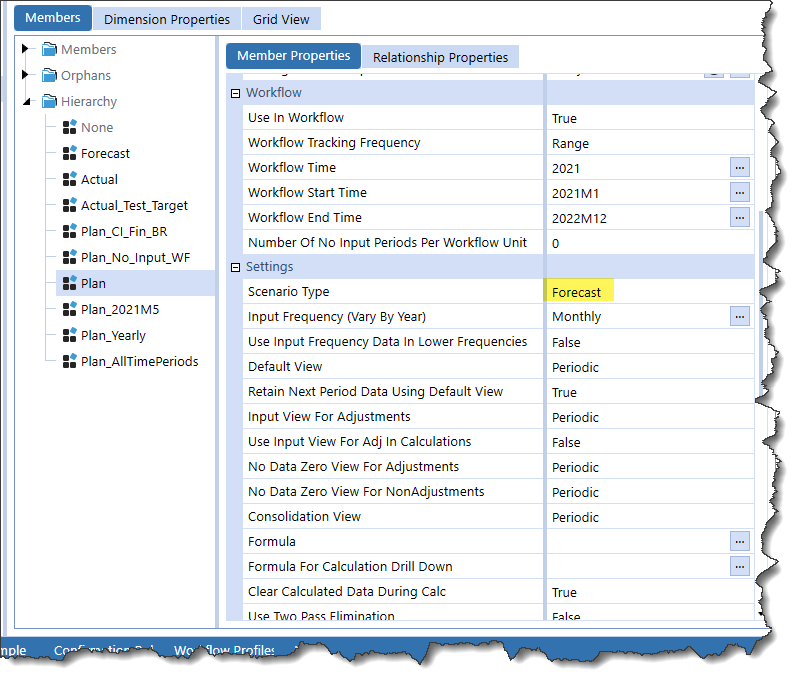Screen dimensions: 803x687
Task: Click the Orphans folder icon
Action: [x=49, y=75]
